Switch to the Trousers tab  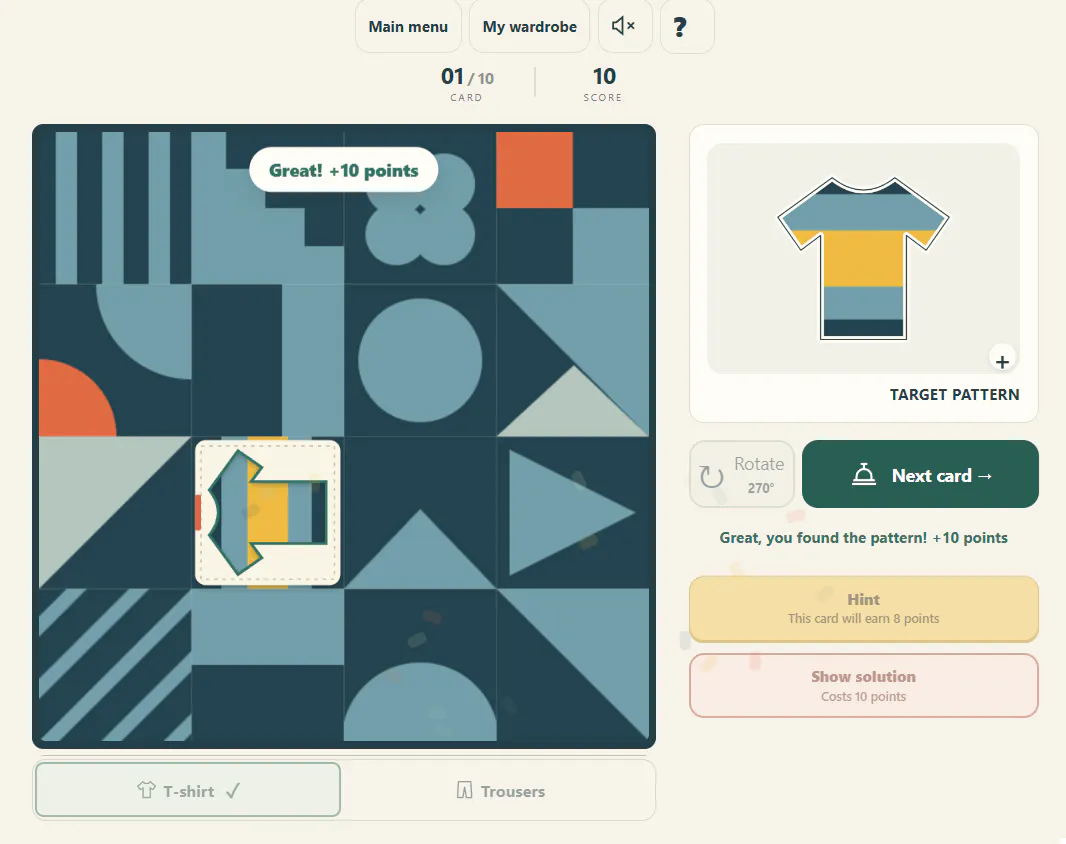[500, 791]
